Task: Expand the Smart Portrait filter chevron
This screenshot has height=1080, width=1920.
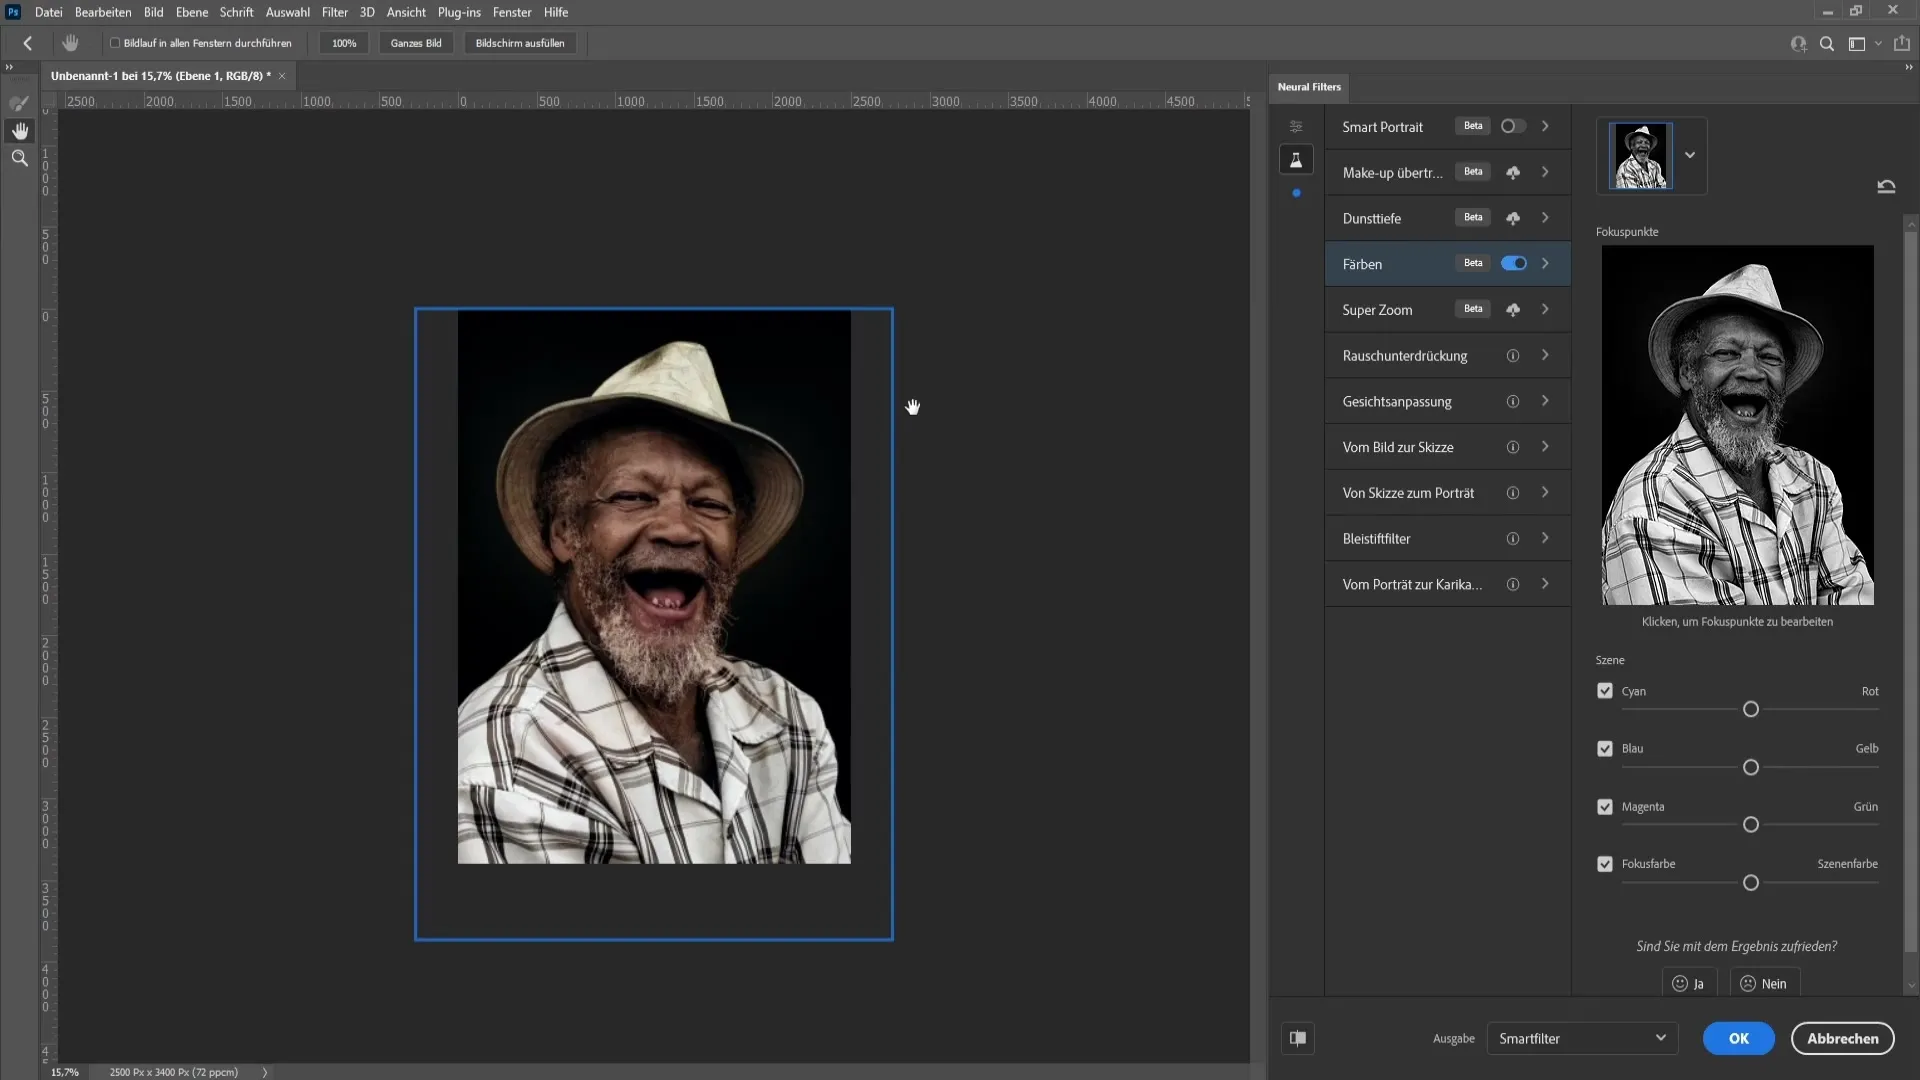Action: coord(1546,126)
